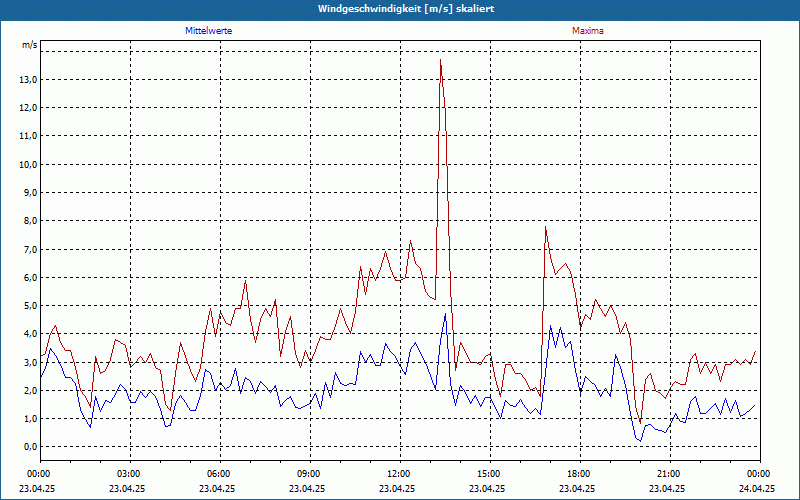Click the red Maxima peak near 17:00

[545, 228]
